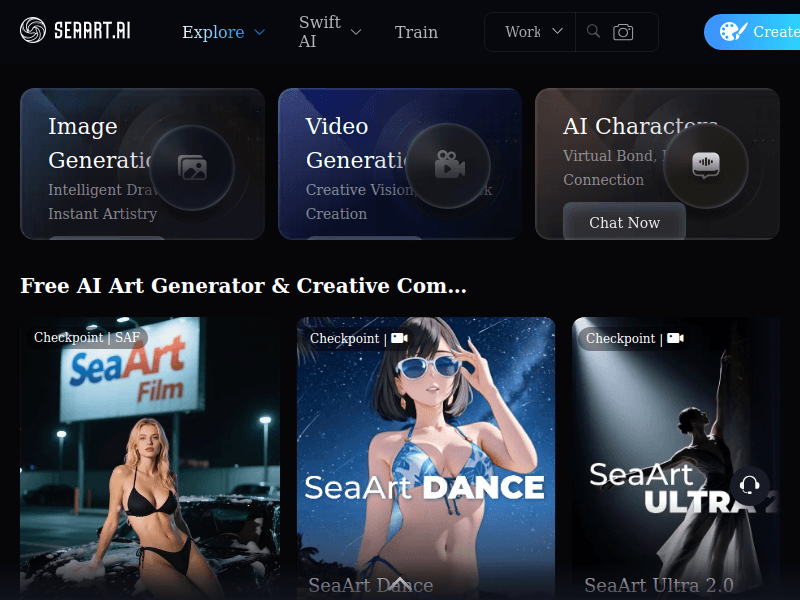Click the Virtual Bond Connection subtitle
This screenshot has height=600, width=800.
click(x=611, y=167)
